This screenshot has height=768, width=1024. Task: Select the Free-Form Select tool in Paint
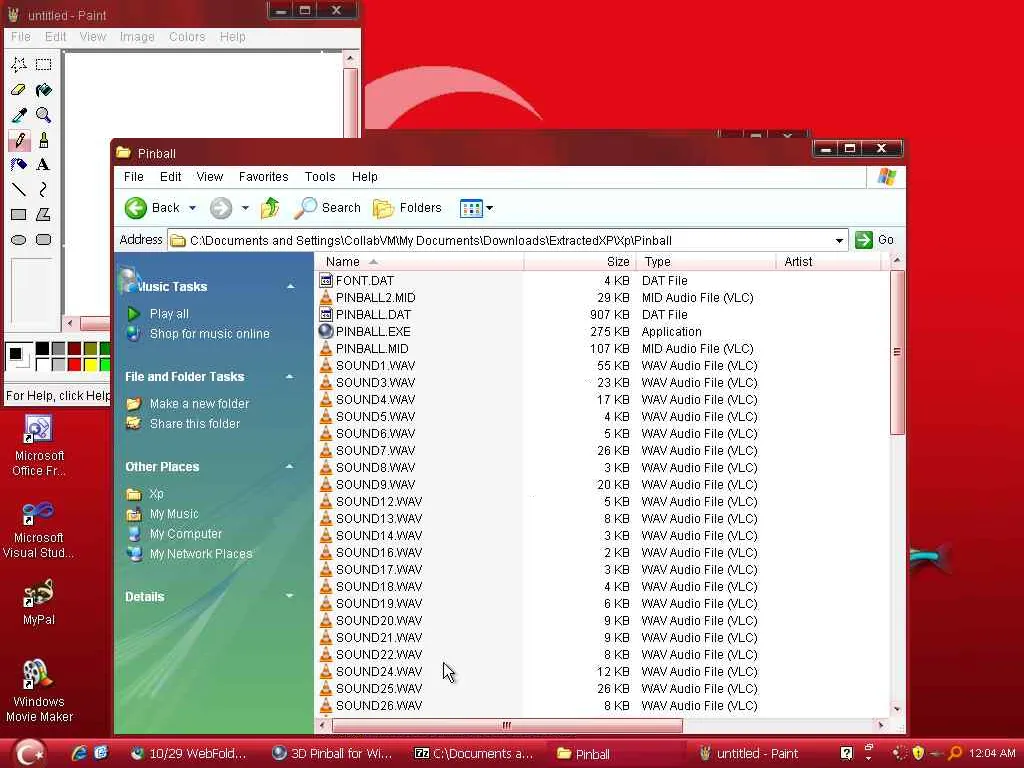19,64
